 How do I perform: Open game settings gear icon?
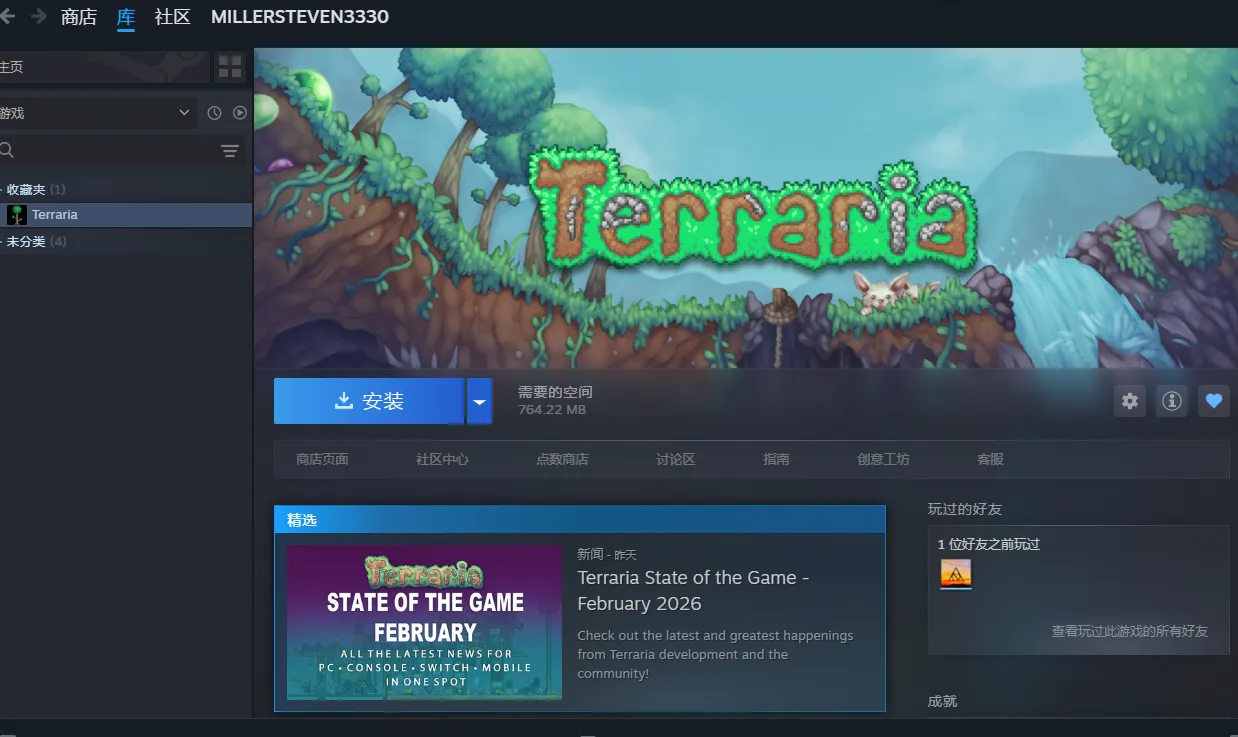point(1130,401)
